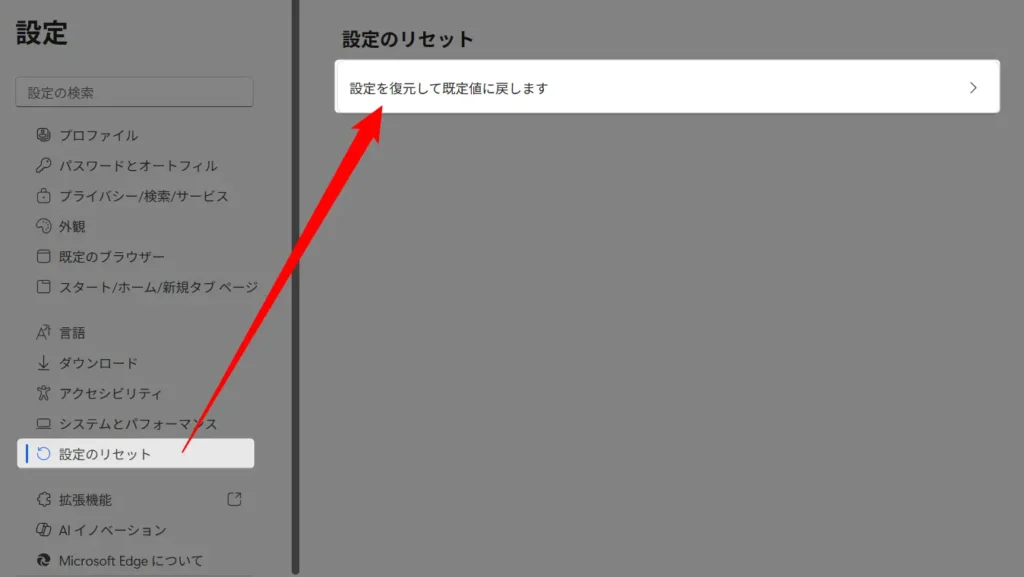Click 設定を復元して既定値に戻します text
The width and height of the screenshot is (1024, 577).
449,88
